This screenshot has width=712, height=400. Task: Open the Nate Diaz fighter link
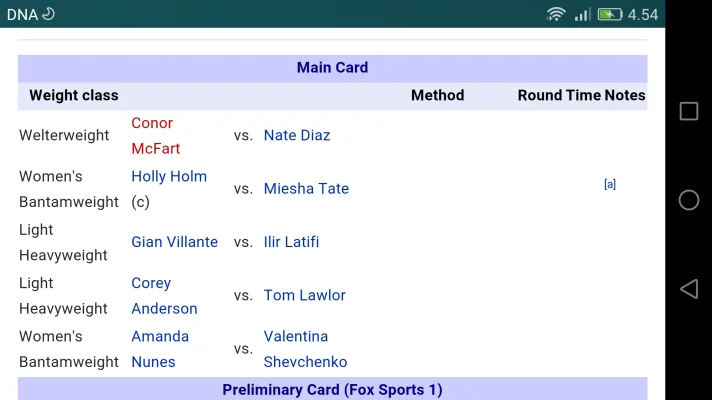click(x=297, y=135)
